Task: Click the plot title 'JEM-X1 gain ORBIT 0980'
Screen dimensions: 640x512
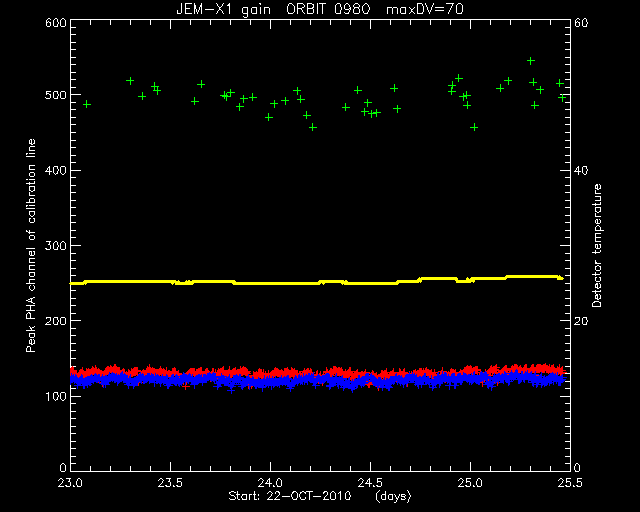Action: (x=273, y=9)
